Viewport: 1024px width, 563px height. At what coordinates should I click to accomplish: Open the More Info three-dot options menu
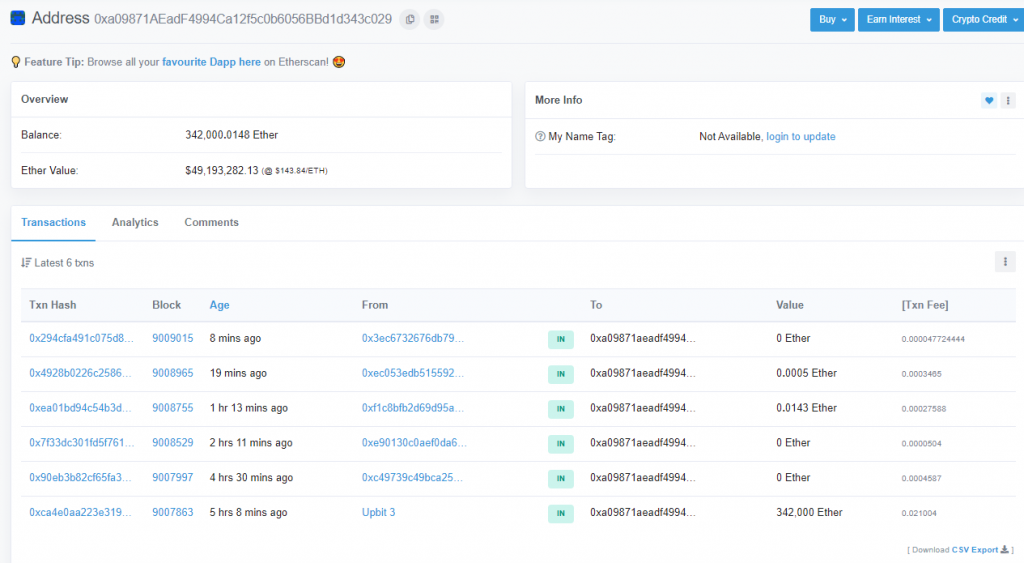1008,100
